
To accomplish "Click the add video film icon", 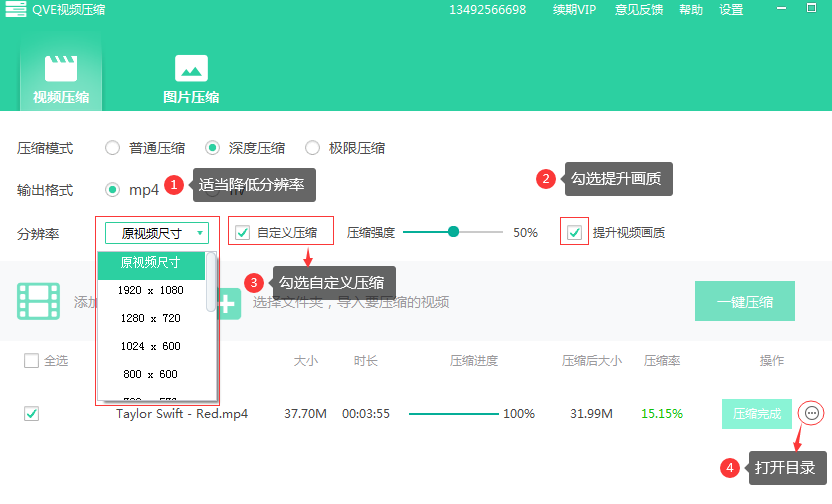I will (38, 301).
